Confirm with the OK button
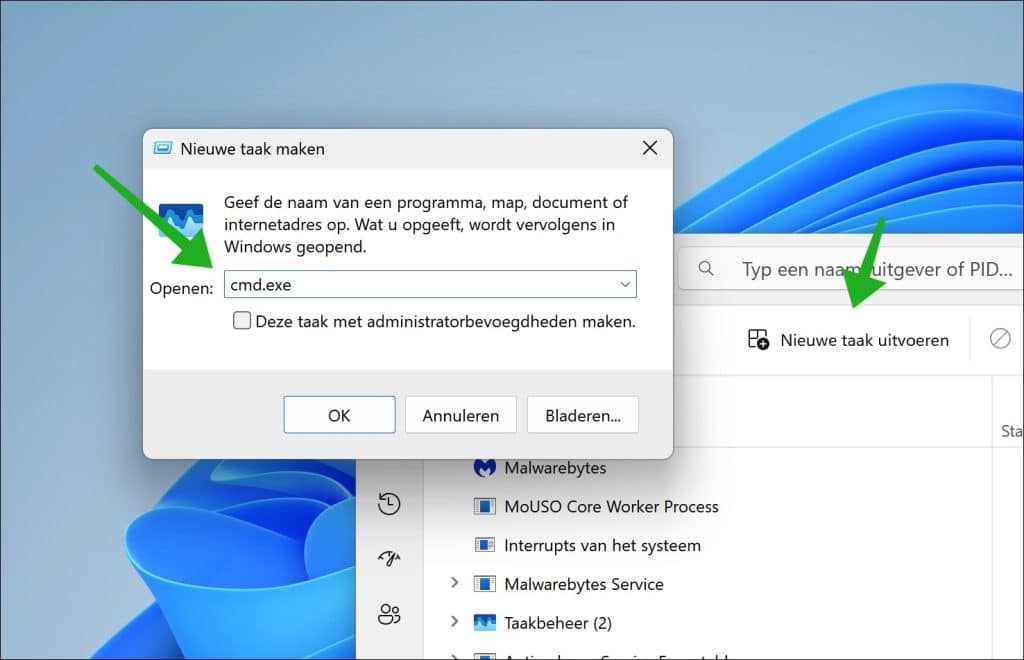Image resolution: width=1024 pixels, height=660 pixels. pos(339,414)
